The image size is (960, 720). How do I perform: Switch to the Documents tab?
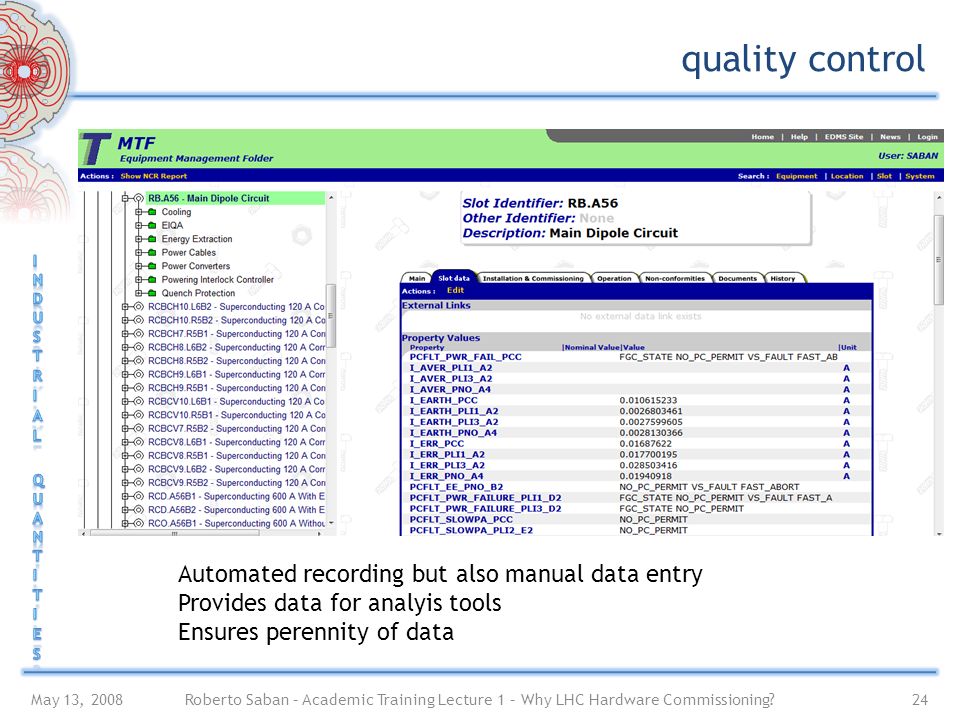coord(737,278)
